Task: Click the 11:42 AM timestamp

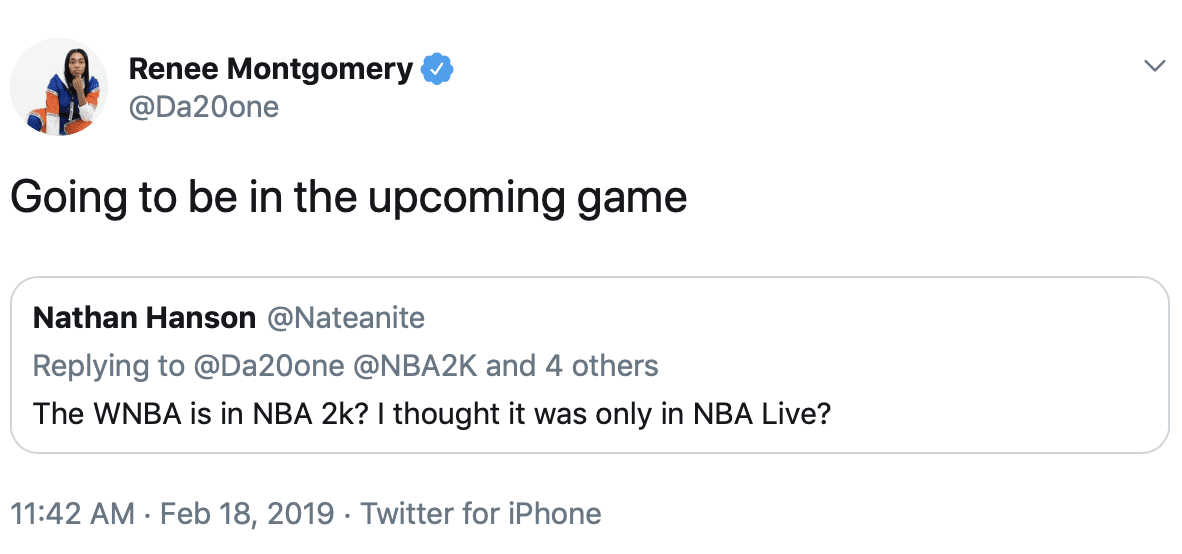Action: pos(72,514)
